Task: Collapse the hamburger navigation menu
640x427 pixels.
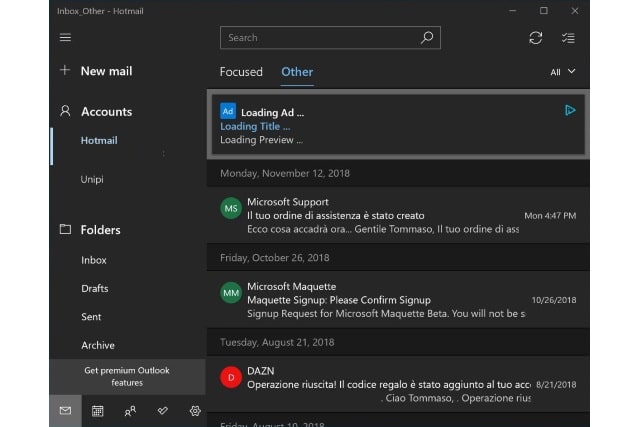Action: [x=65, y=38]
